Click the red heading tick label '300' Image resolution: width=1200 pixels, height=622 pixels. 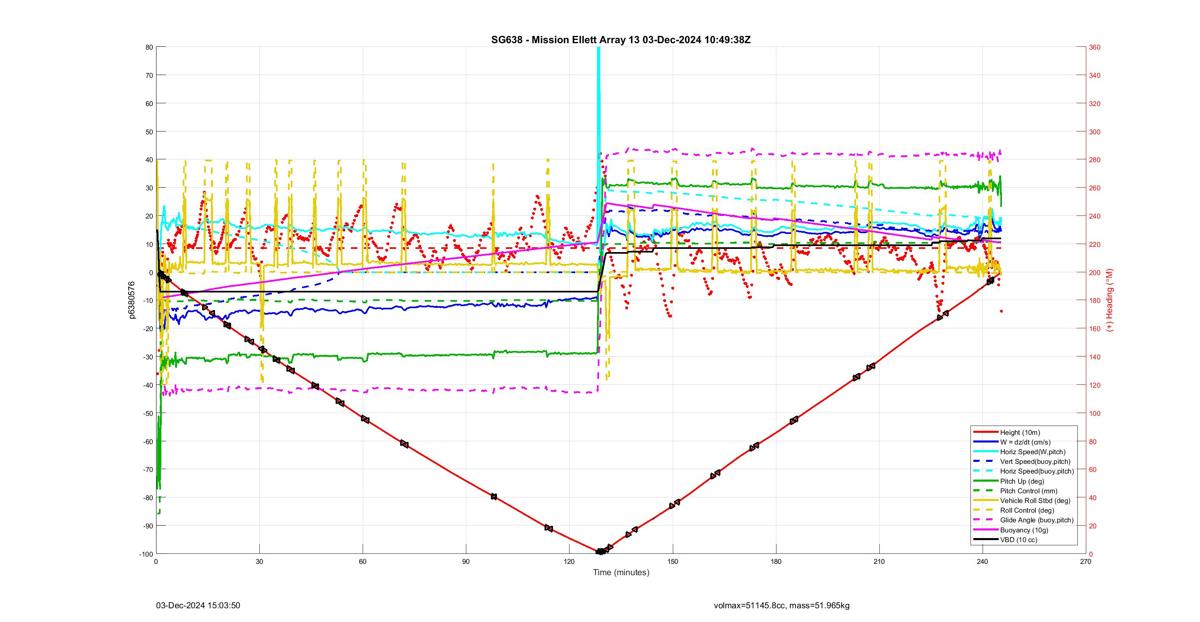(x=1095, y=131)
